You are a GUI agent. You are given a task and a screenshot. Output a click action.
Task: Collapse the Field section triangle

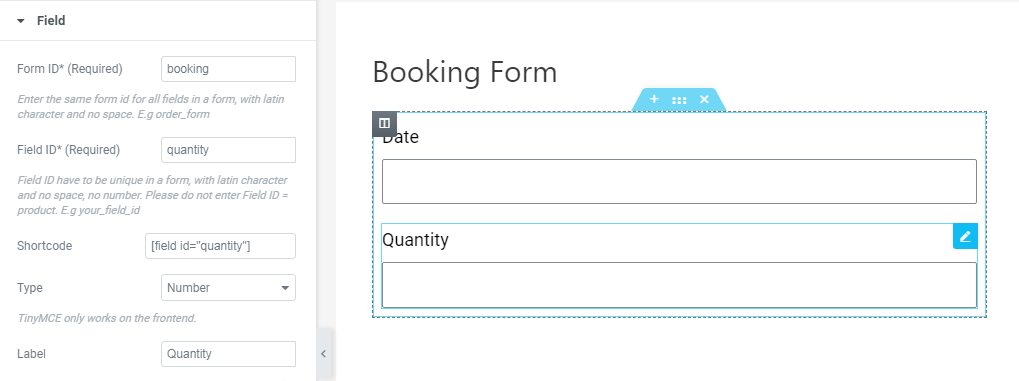(x=21, y=21)
